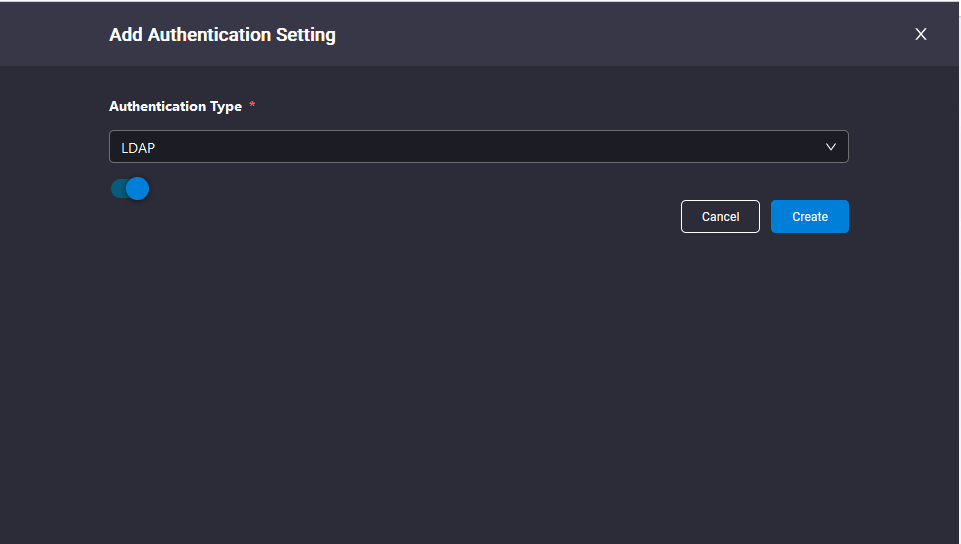Toggle the blue switch below the LDAP dropdown
961x544 pixels.
coord(130,189)
